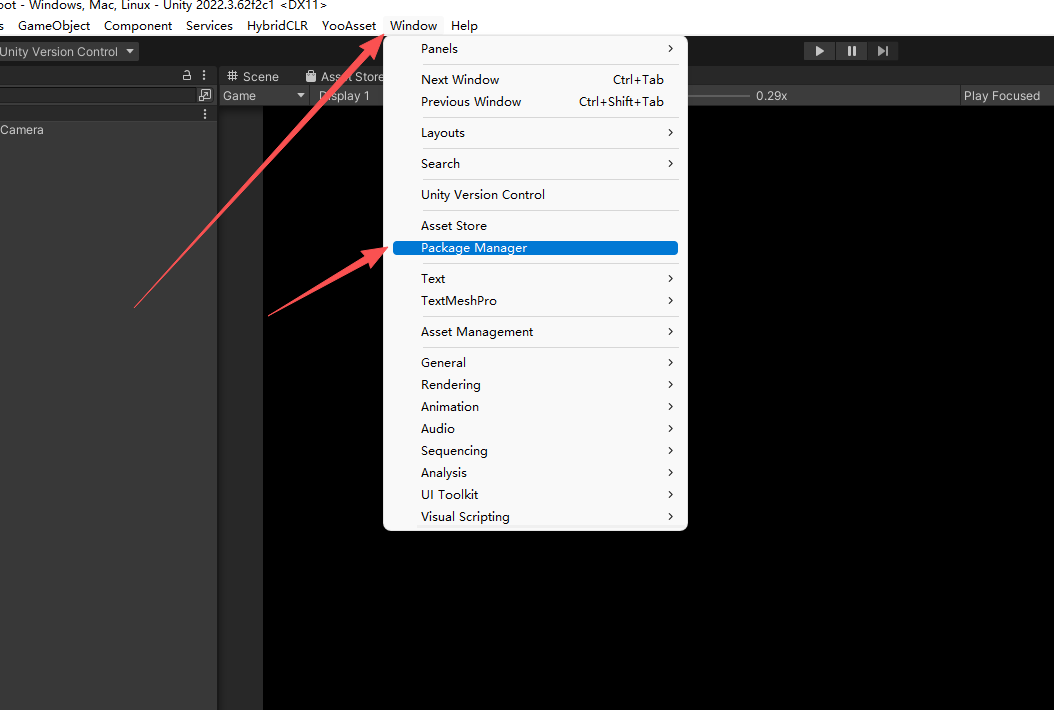Expand the Search submenu
The height and width of the screenshot is (710, 1054).
pyautogui.click(x=535, y=163)
